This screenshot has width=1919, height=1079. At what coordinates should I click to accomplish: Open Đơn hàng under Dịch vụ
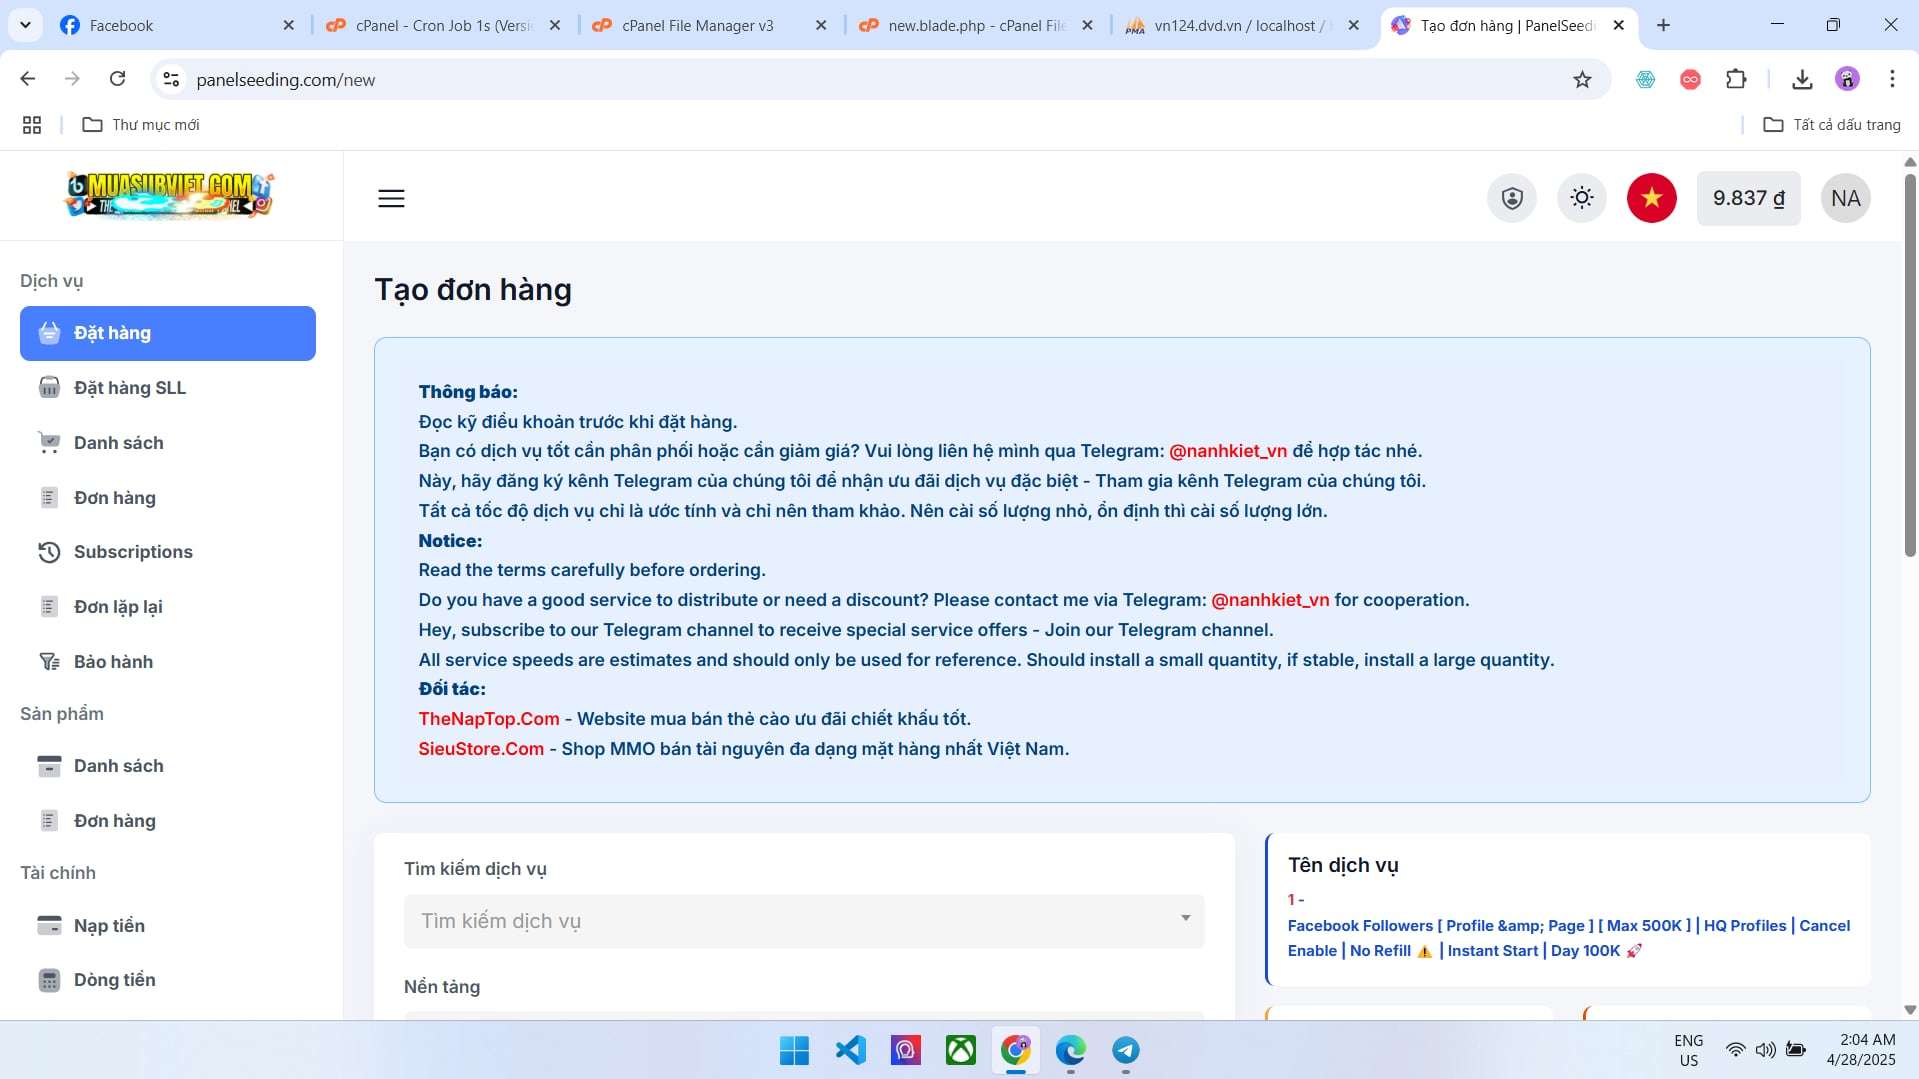pyautogui.click(x=168, y=498)
